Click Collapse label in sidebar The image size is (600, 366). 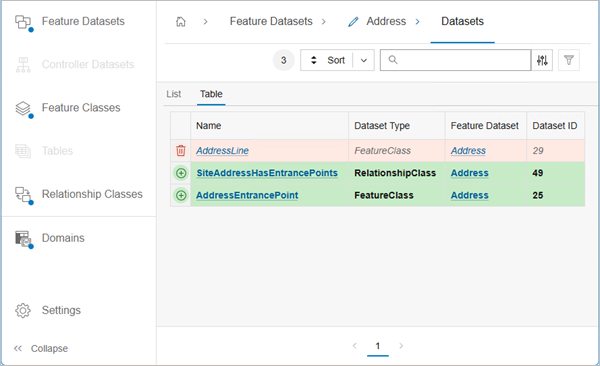click(49, 348)
